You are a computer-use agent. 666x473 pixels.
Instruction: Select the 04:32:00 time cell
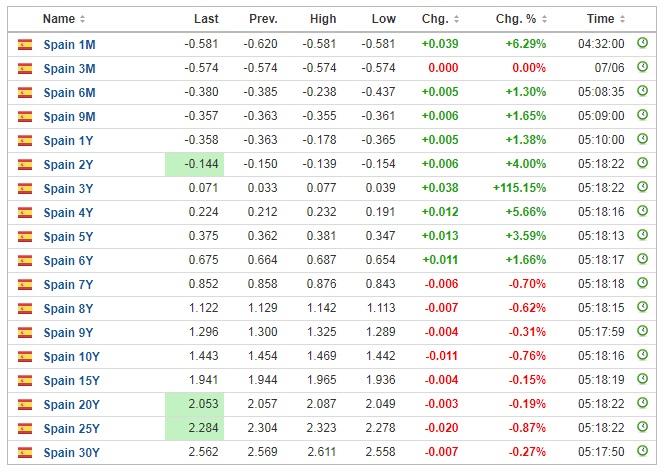tap(601, 44)
